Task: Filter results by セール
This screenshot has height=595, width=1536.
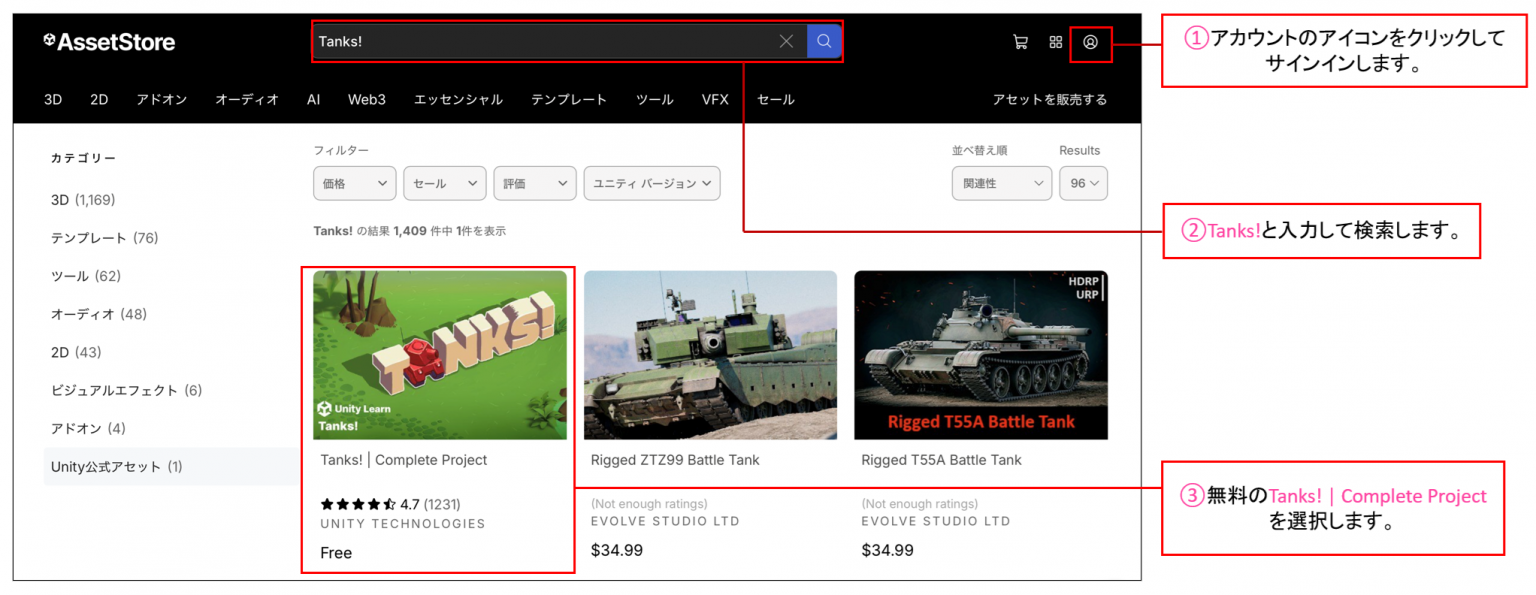Action: point(444,183)
